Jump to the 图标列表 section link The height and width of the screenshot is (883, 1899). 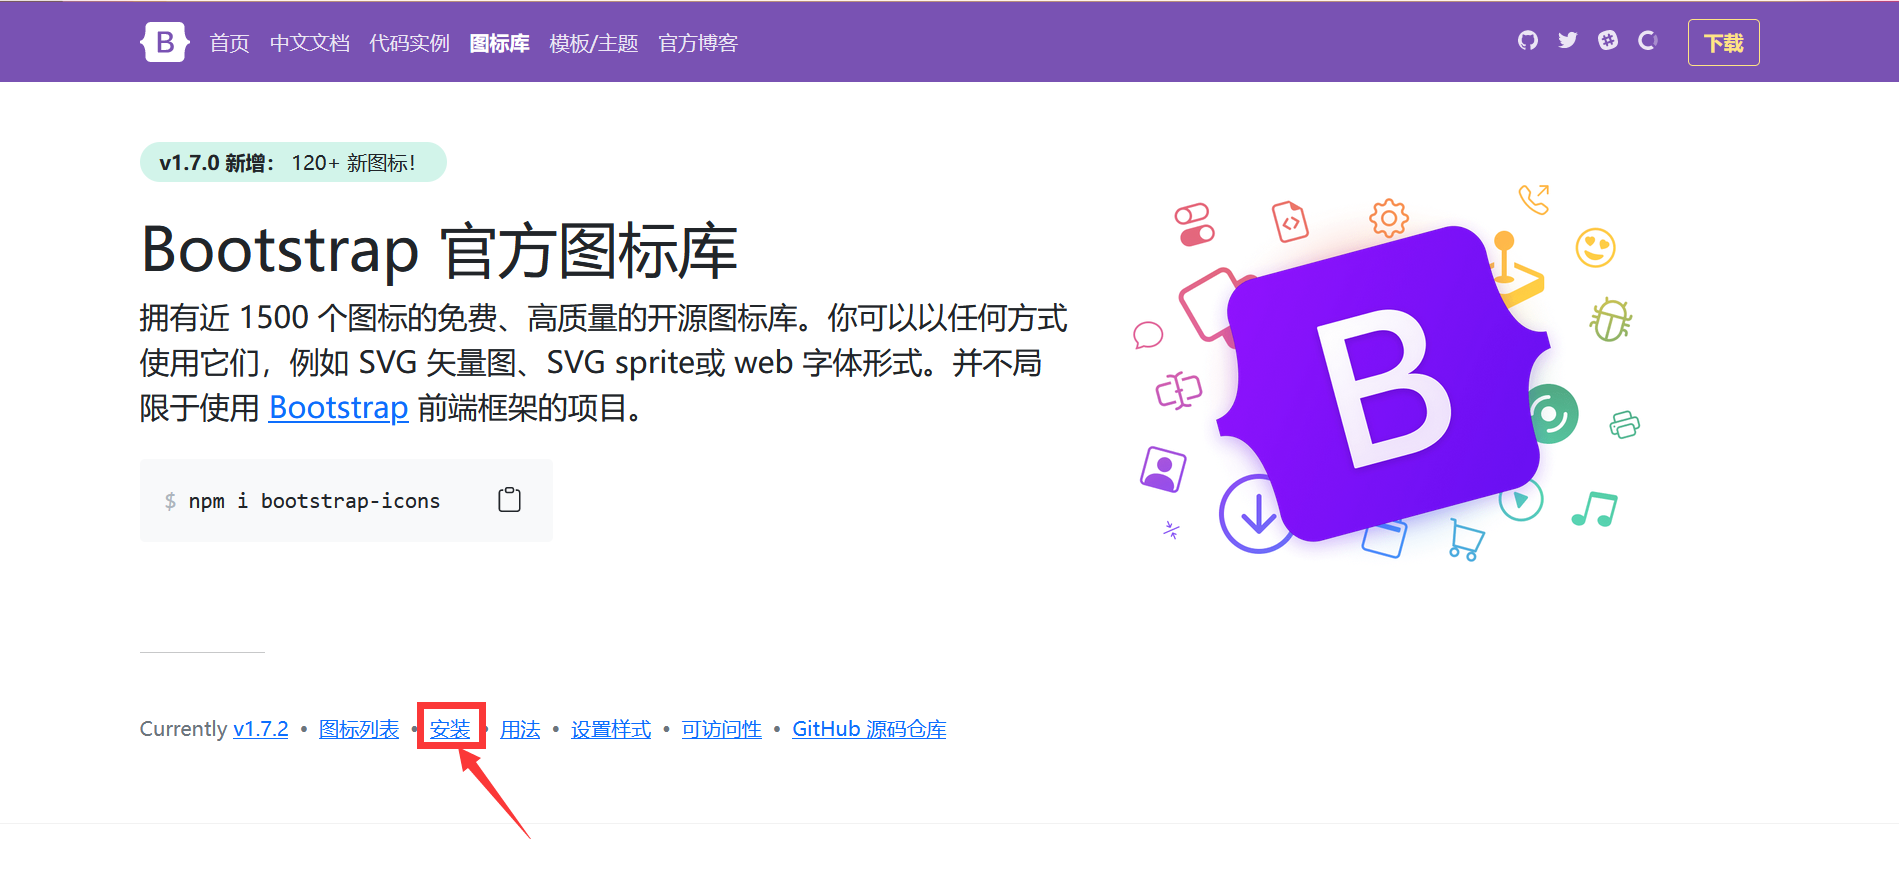358,729
